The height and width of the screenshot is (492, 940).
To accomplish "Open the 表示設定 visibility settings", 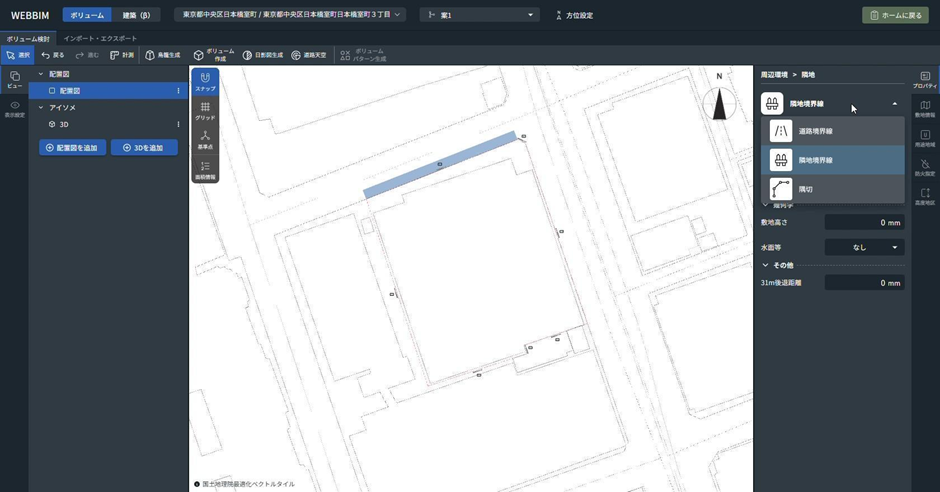I will coord(14,108).
